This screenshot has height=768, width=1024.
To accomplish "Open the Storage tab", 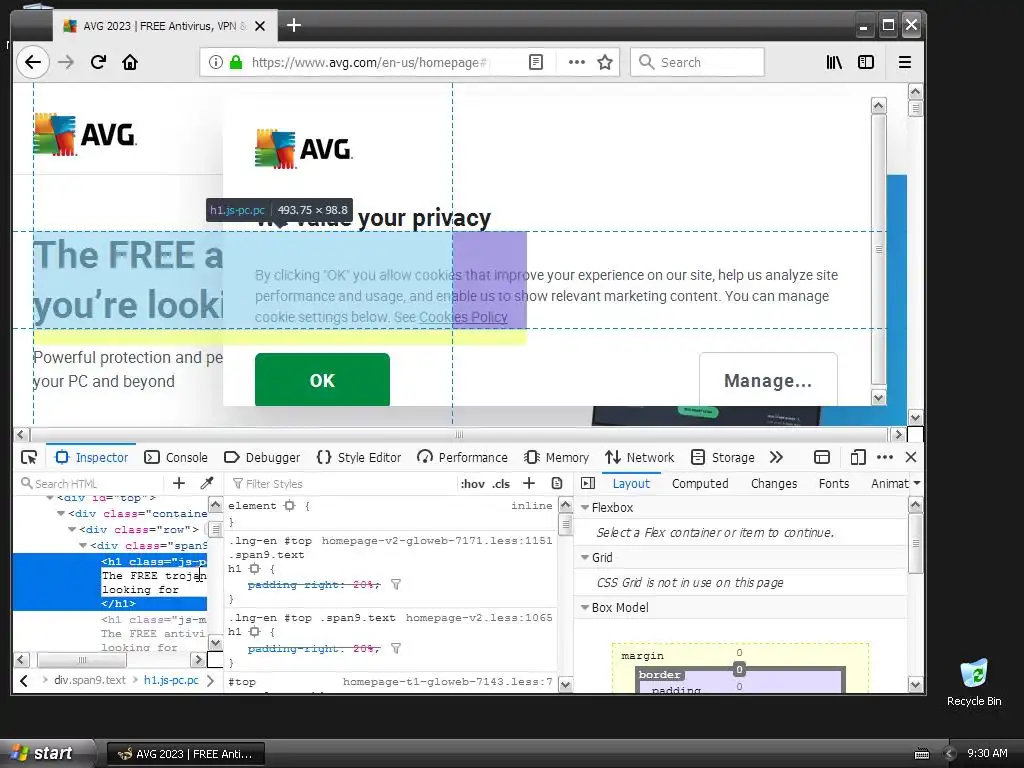I will tap(723, 457).
